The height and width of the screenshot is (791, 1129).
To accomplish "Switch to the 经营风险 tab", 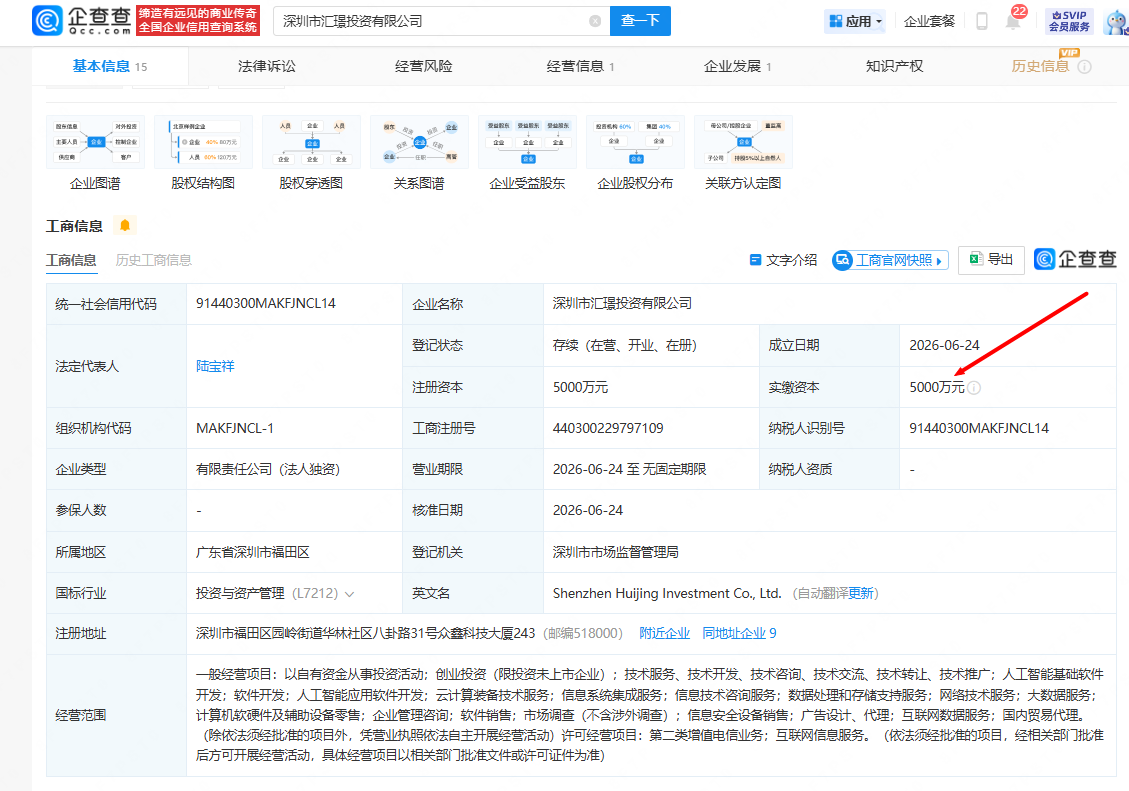I will pyautogui.click(x=423, y=66).
